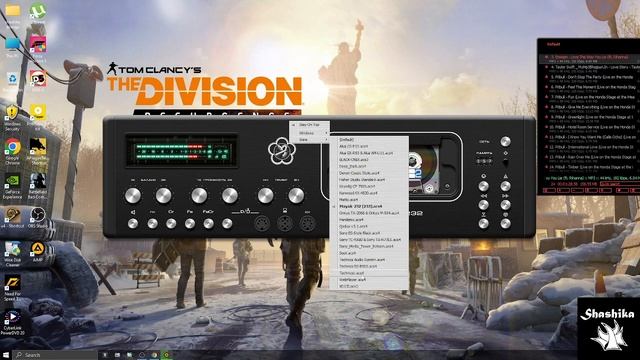Screen dimensions: 640x360
Task: Select playlist track 3 Eminem Love The Way You Lie
Action: click(590, 58)
